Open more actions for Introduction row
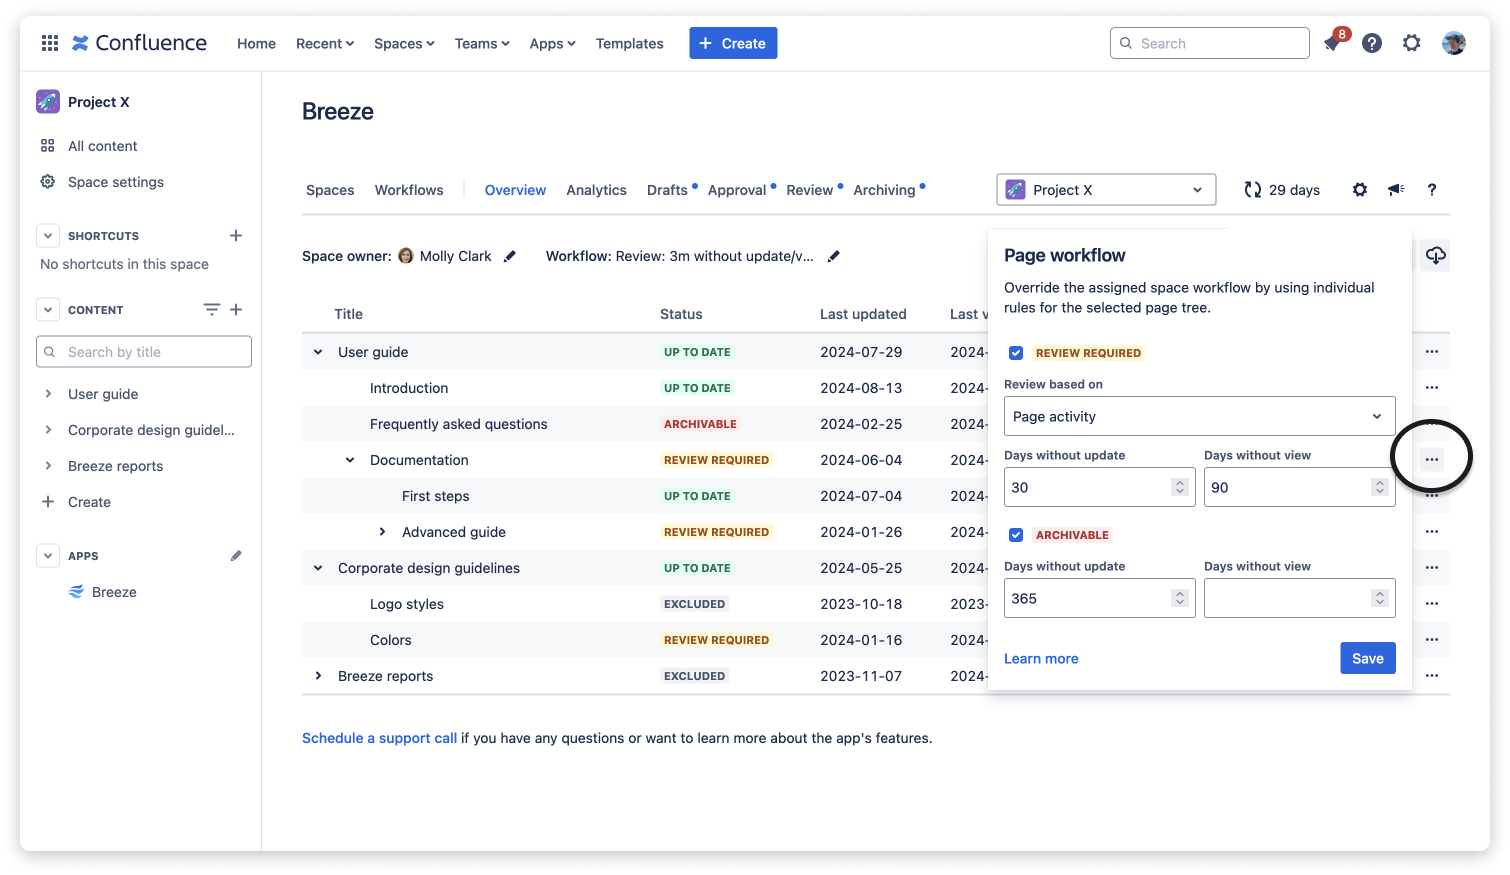 (x=1432, y=388)
